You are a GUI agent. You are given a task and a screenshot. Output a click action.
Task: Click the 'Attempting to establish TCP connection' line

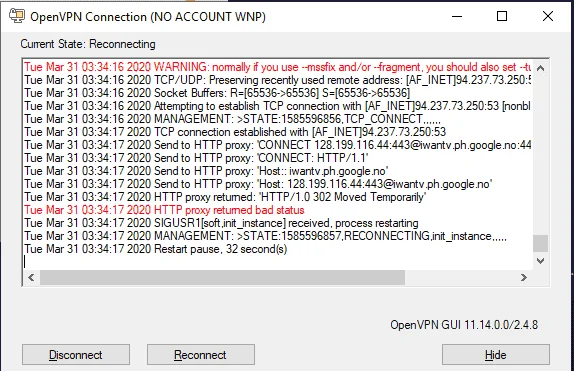[277, 106]
